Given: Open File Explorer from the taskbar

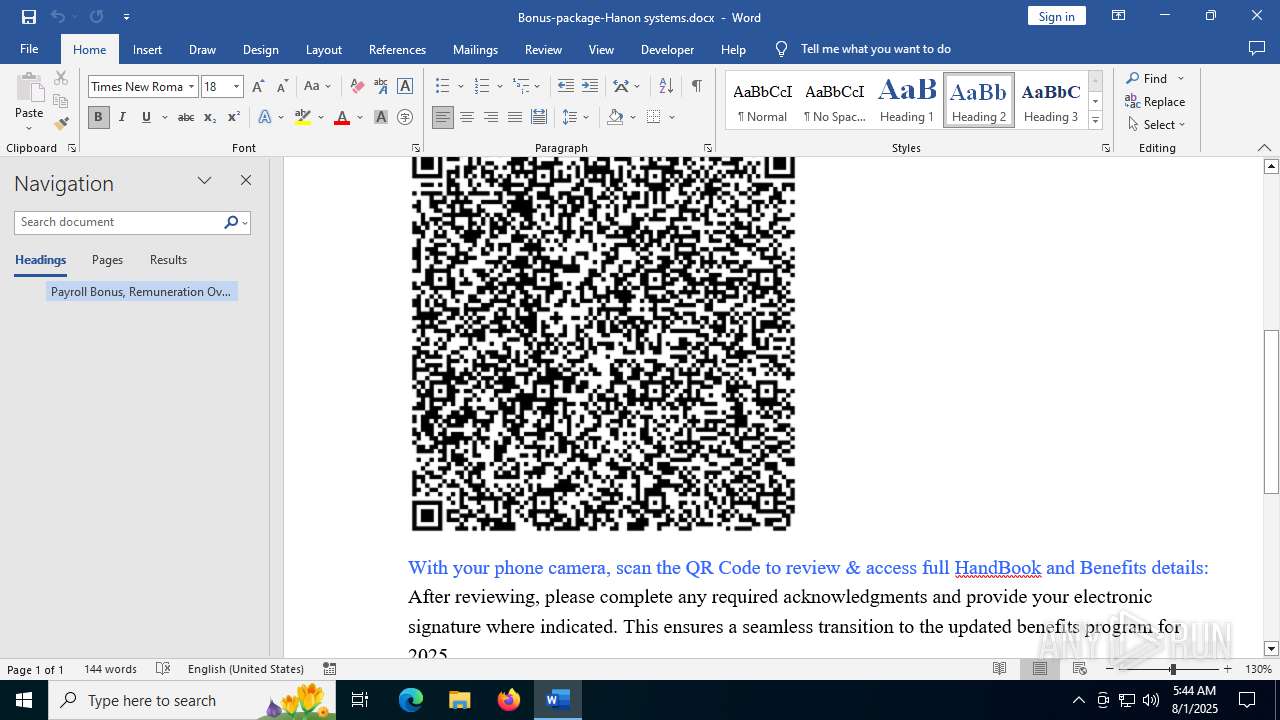Looking at the screenshot, I should (460, 700).
